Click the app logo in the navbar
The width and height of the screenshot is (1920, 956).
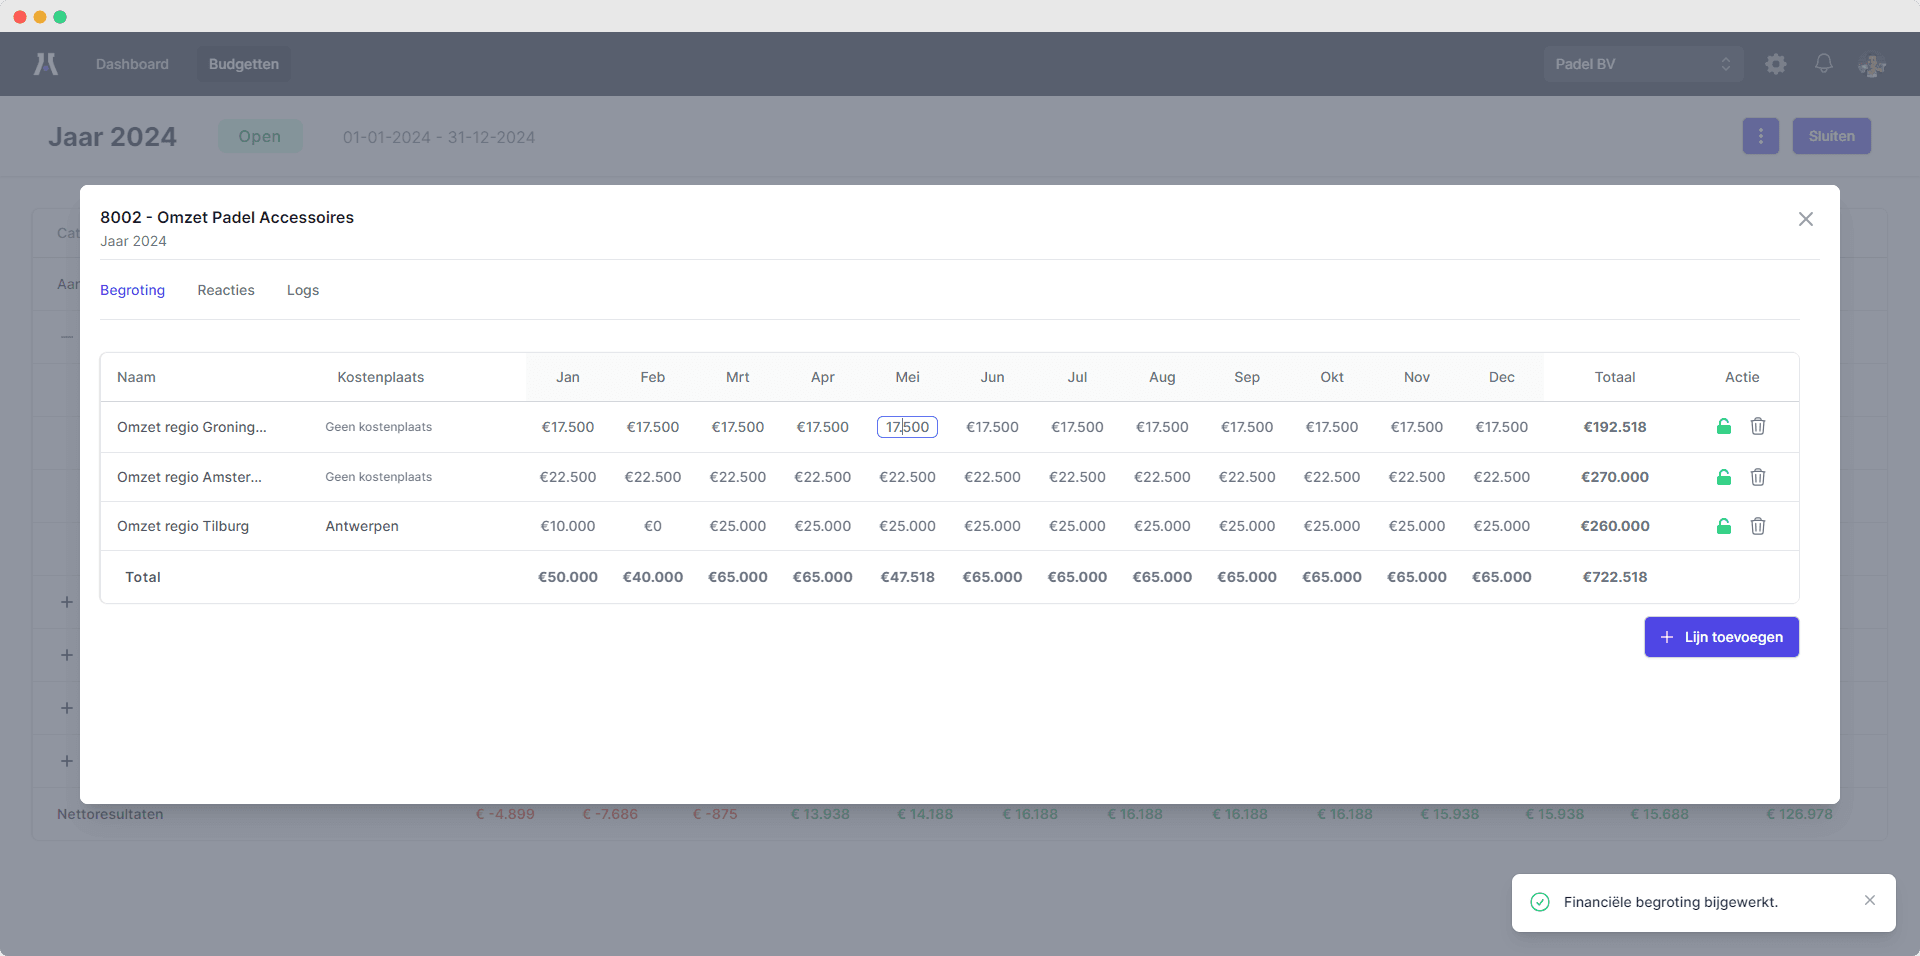(x=46, y=64)
